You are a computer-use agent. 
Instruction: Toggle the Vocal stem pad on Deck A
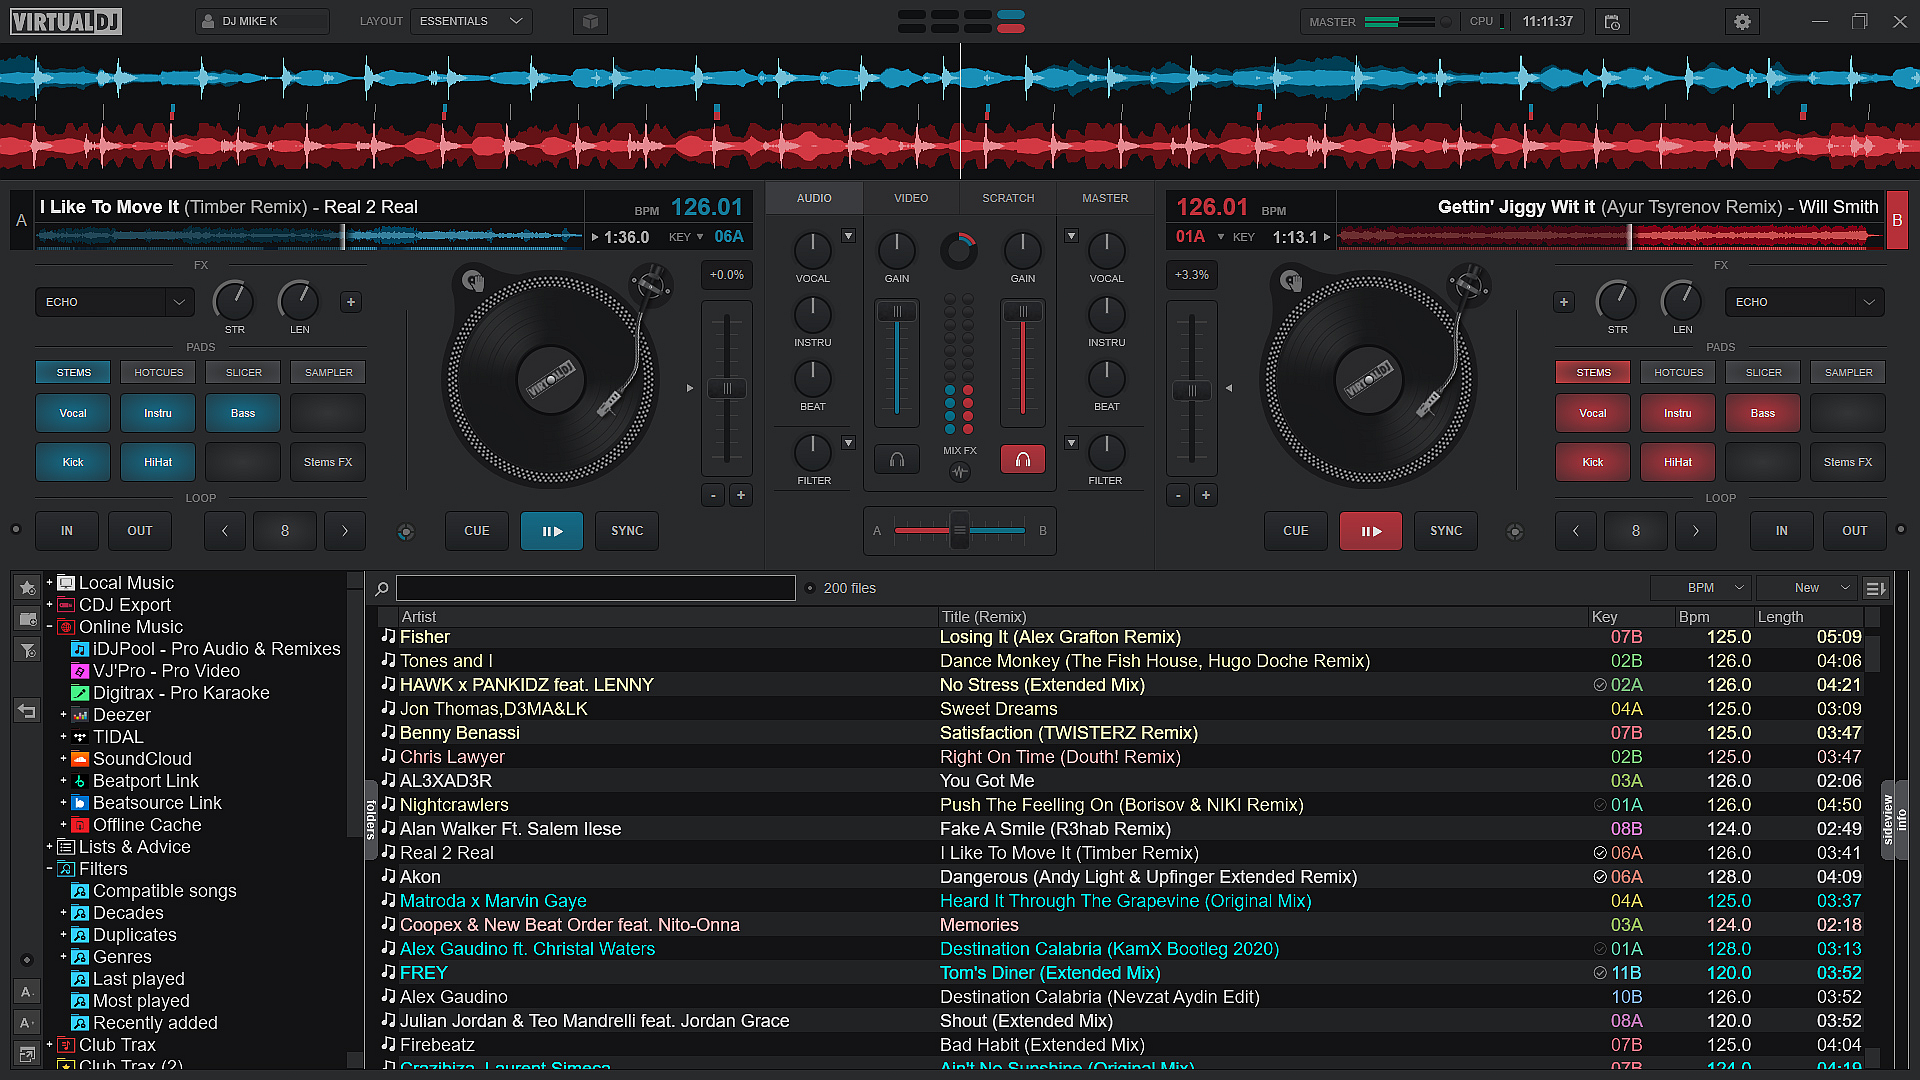tap(72, 413)
